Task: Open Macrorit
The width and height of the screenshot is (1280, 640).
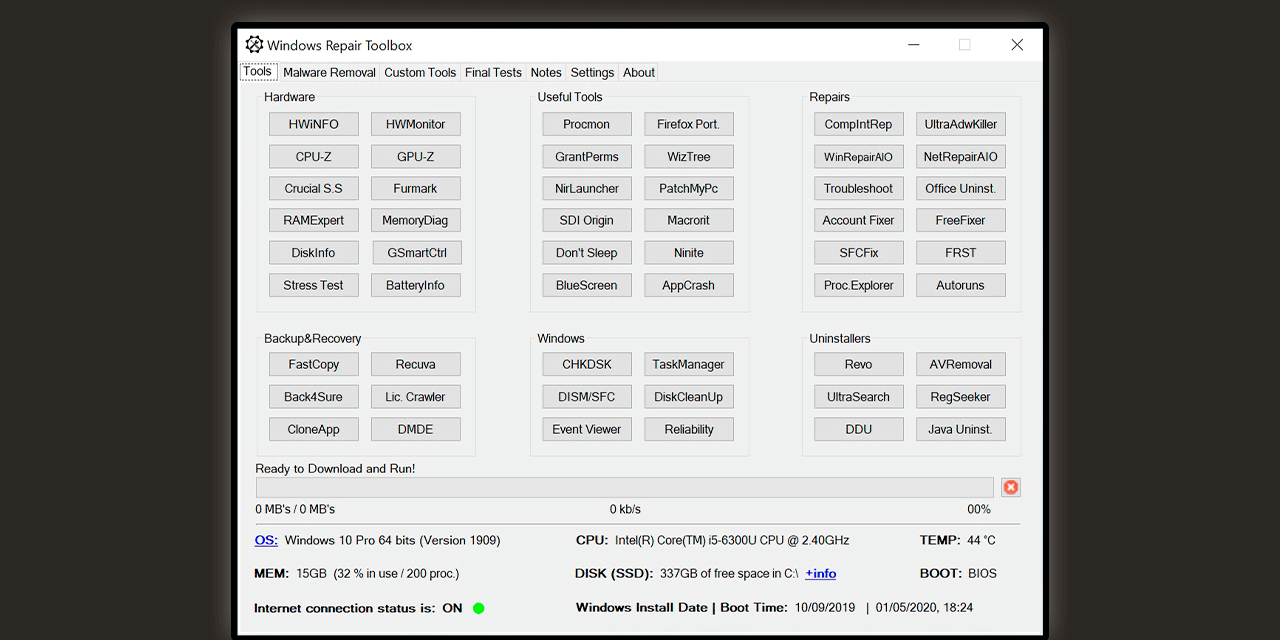Action: tap(689, 220)
